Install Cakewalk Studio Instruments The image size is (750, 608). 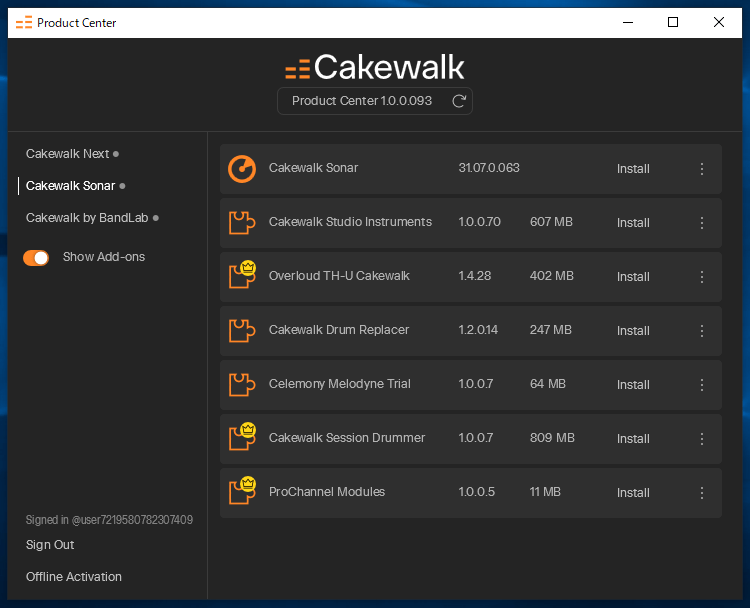click(x=633, y=223)
